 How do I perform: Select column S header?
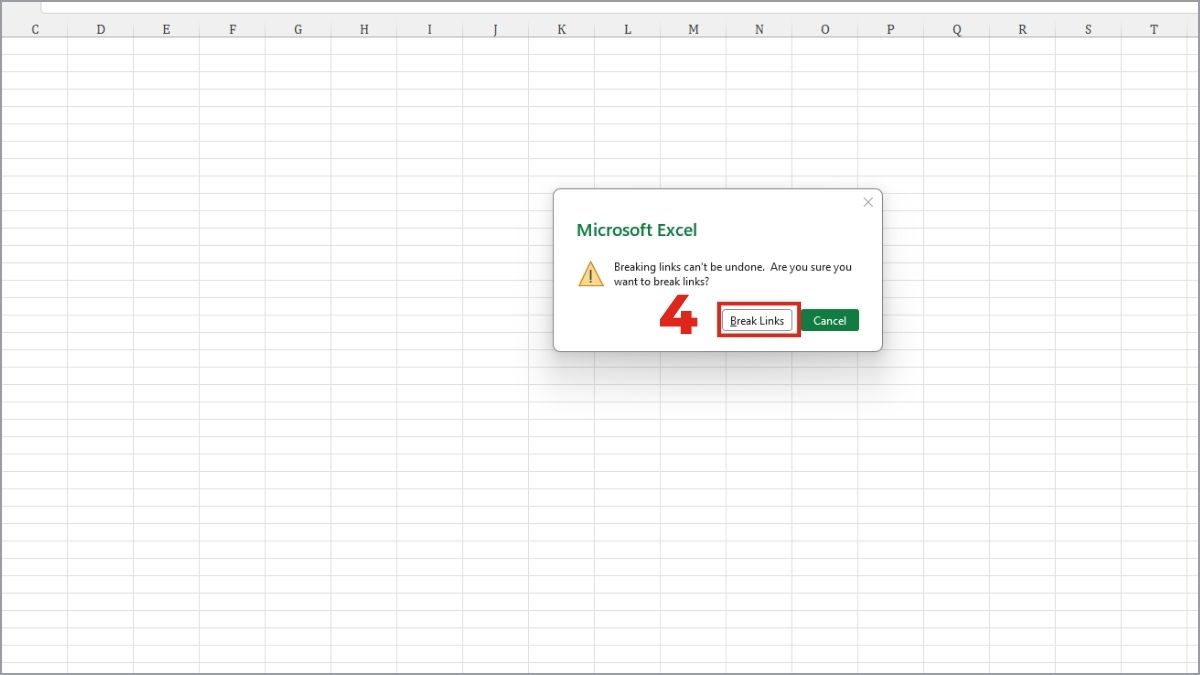[1089, 30]
